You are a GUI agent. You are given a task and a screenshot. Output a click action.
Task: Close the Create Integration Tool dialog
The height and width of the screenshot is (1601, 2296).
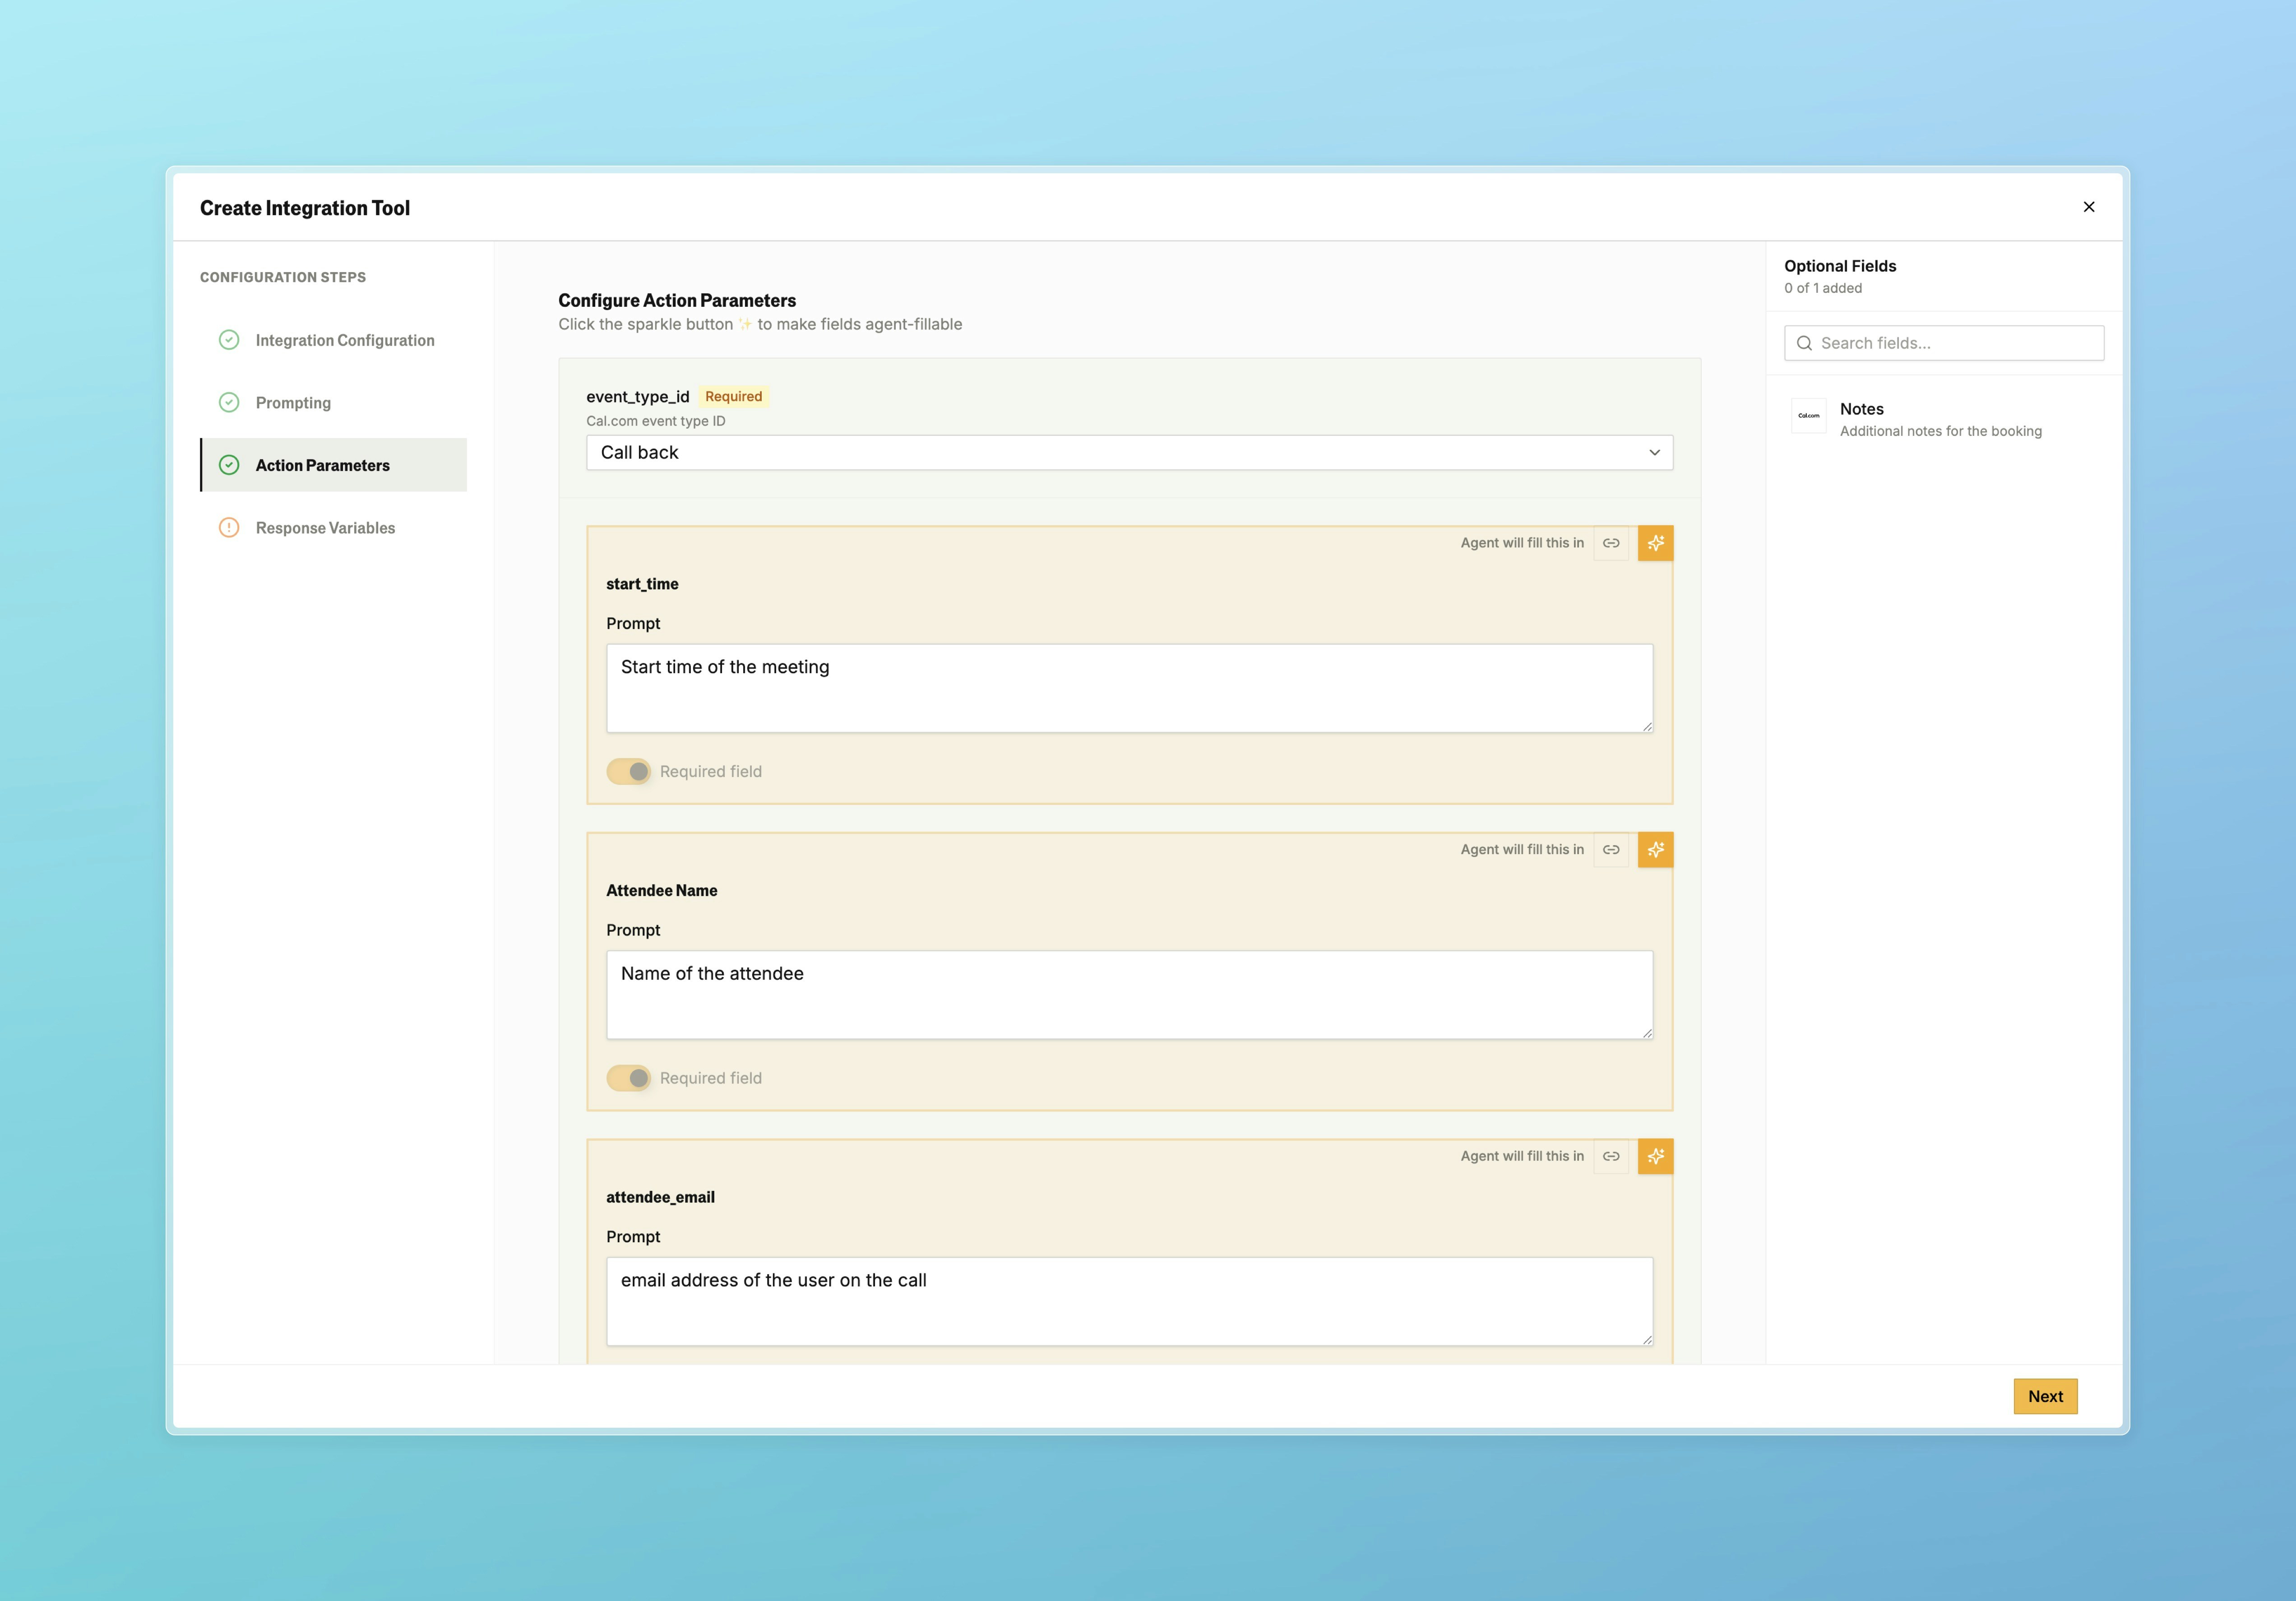pyautogui.click(x=2088, y=207)
